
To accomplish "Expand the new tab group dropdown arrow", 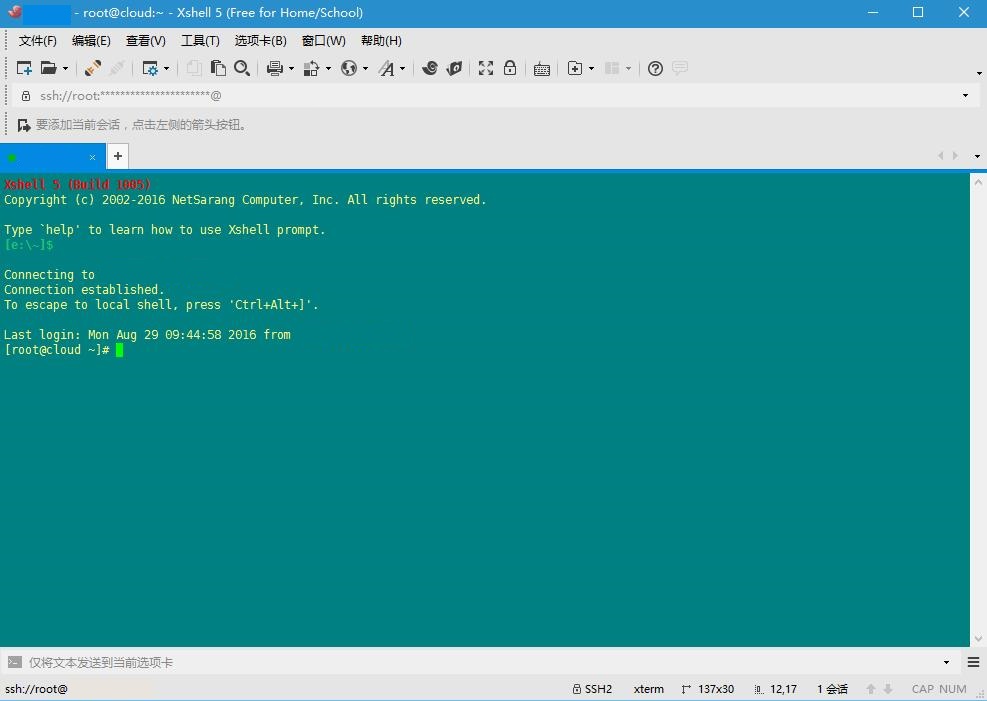I will pyautogui.click(x=591, y=68).
